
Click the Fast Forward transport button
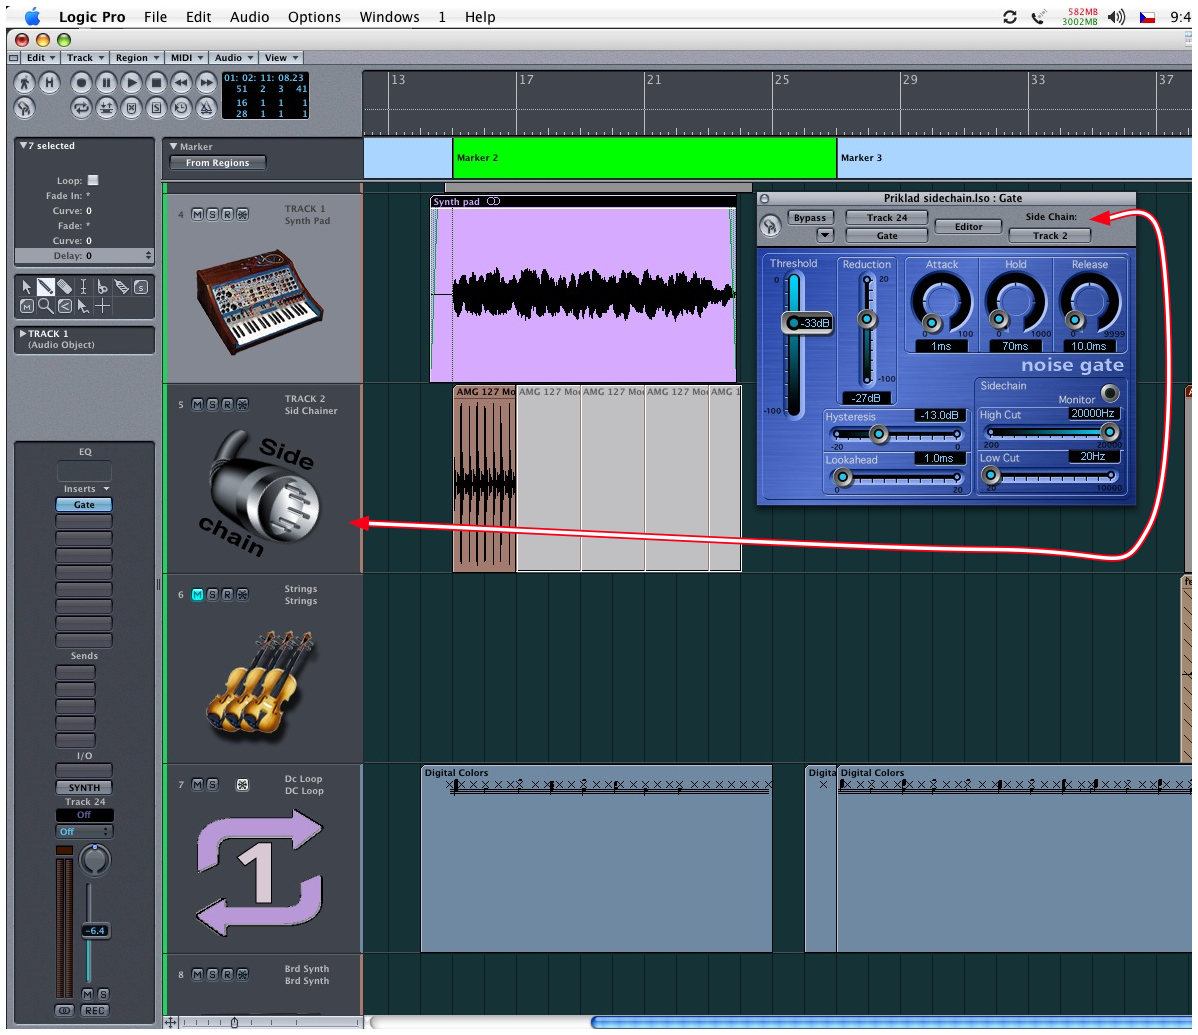point(206,82)
